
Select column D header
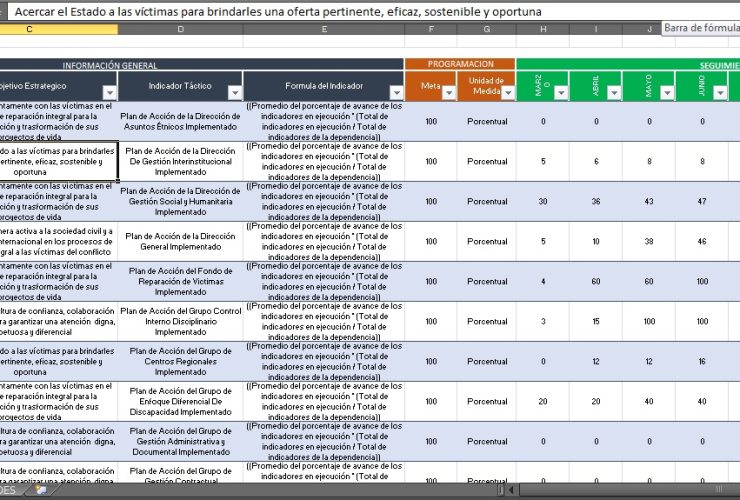coord(180,29)
